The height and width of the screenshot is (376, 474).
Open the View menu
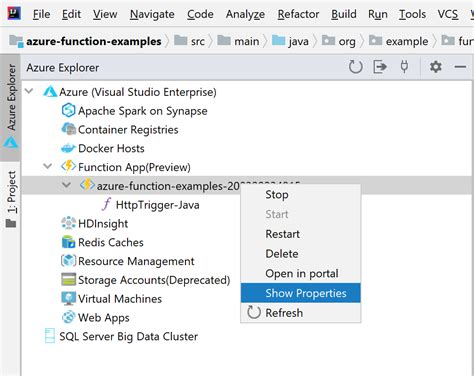[105, 14]
